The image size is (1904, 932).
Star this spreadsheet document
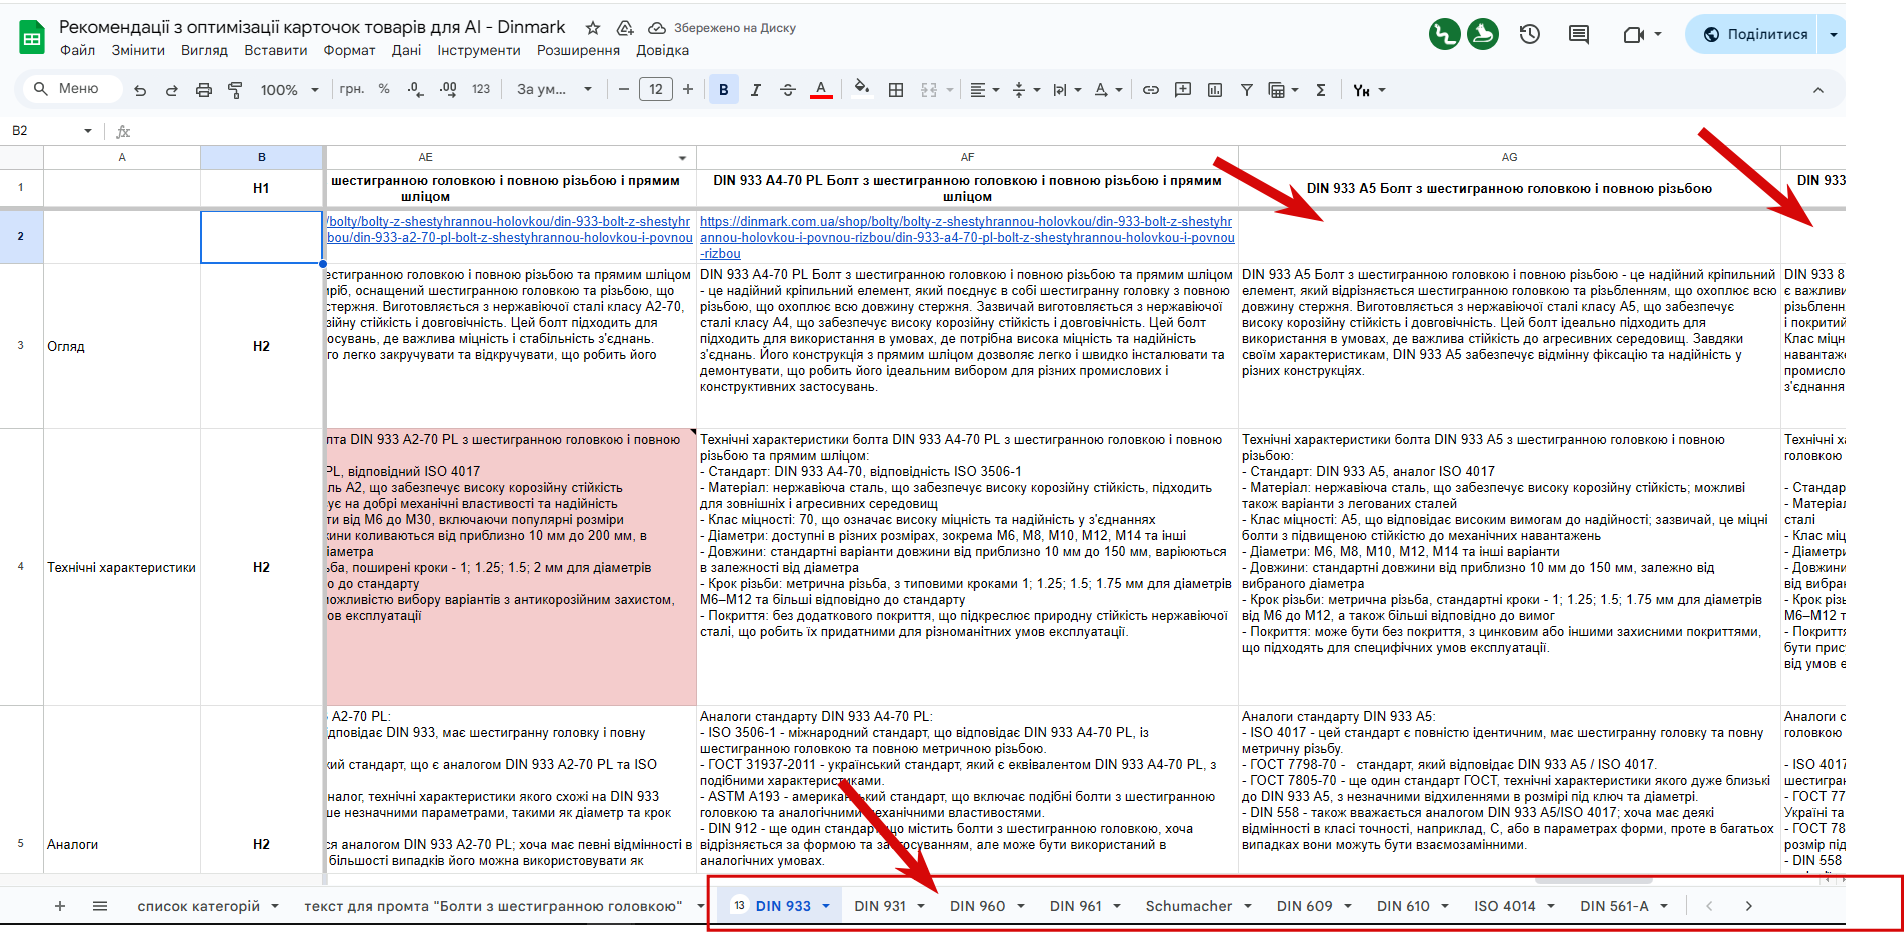[x=593, y=28]
